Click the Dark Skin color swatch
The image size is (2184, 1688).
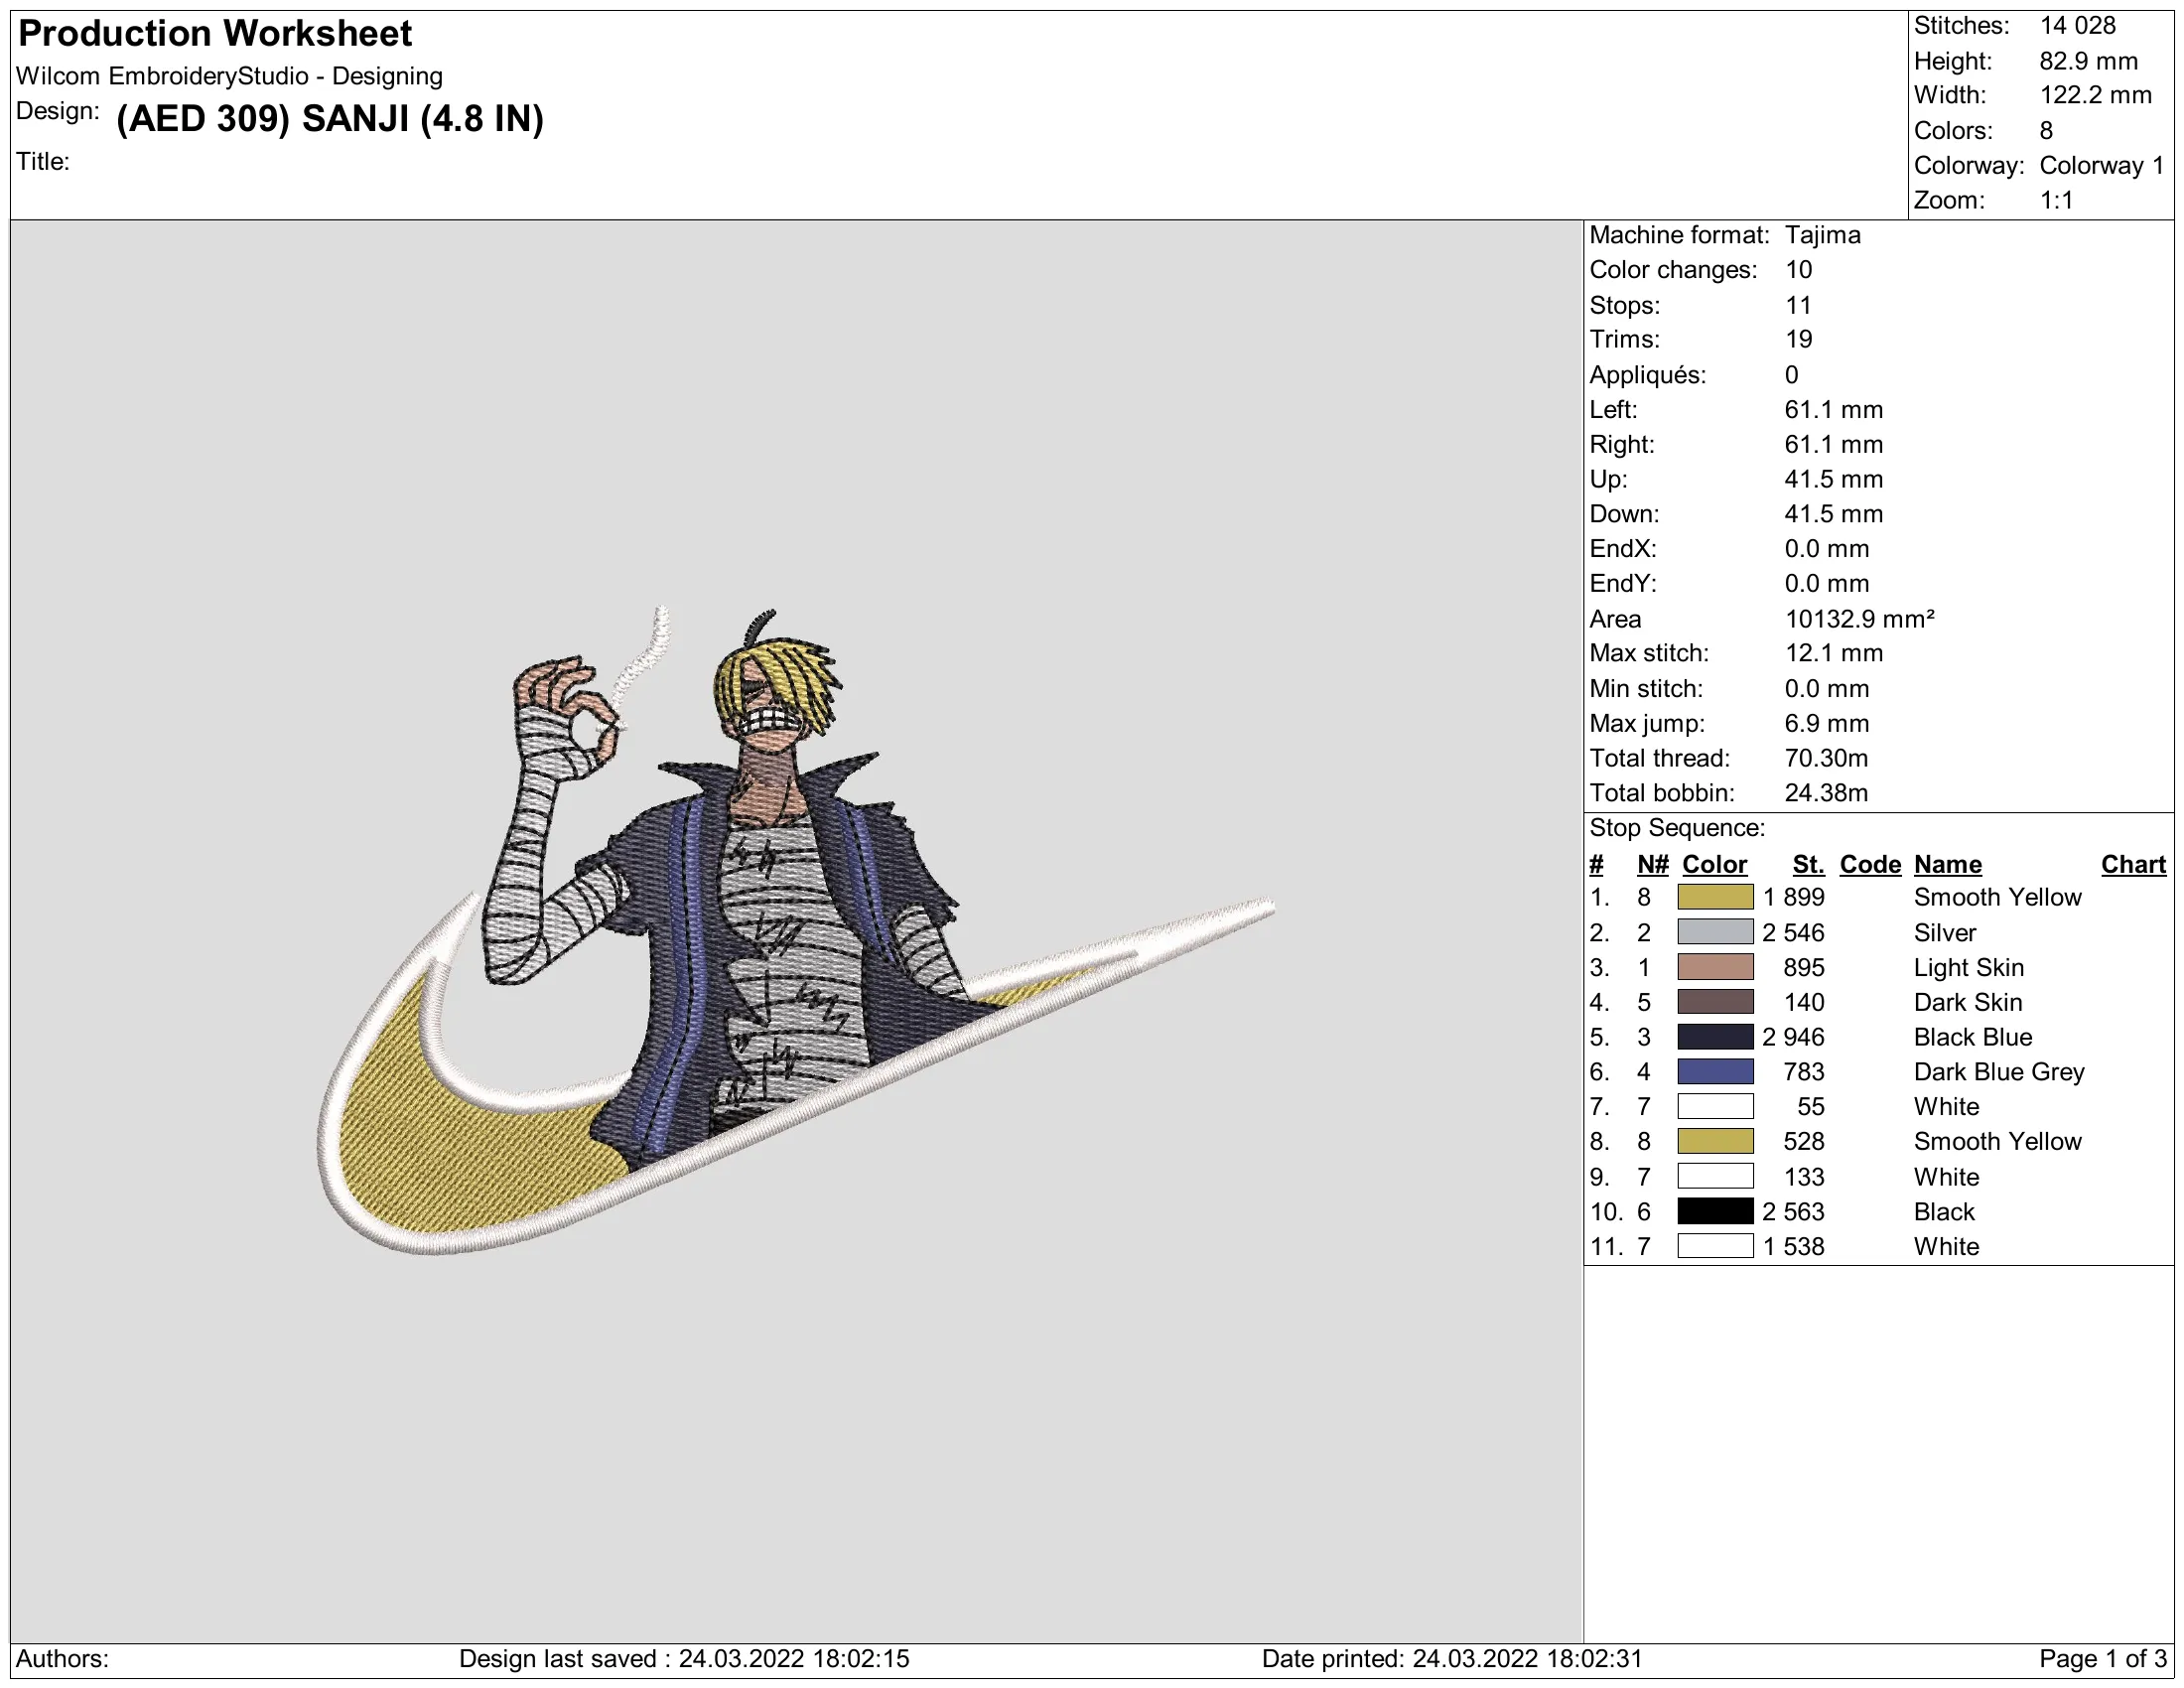pos(1715,1002)
